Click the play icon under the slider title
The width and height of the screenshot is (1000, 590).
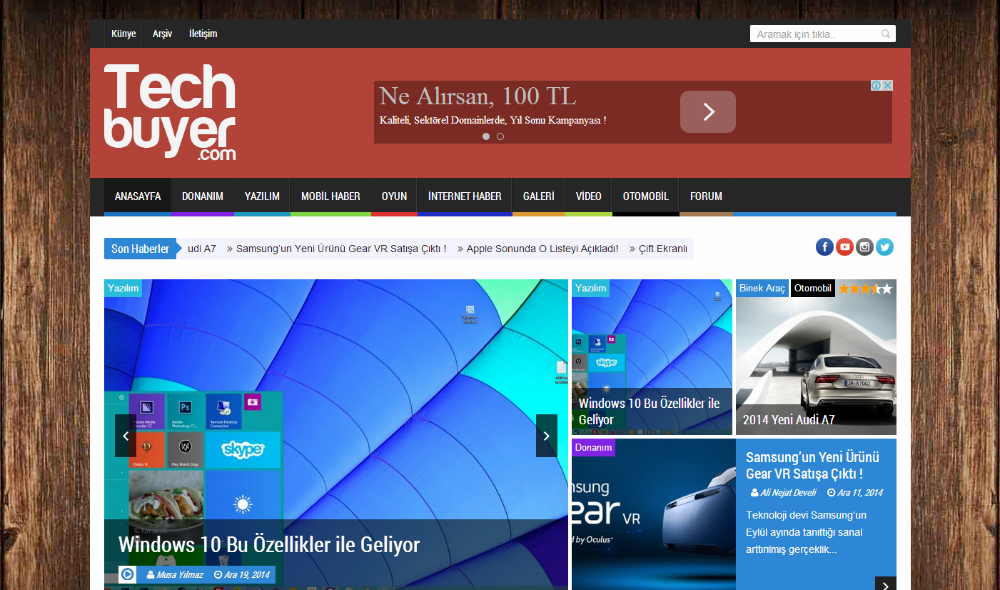coord(128,574)
